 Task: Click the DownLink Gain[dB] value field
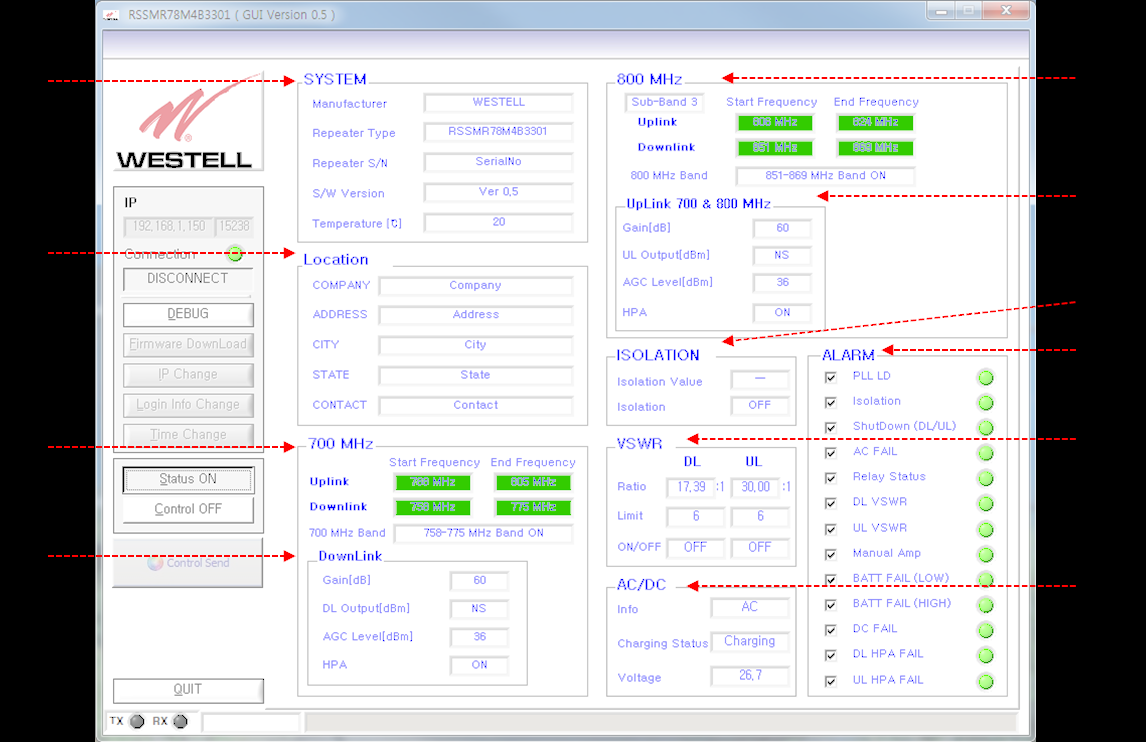479,581
